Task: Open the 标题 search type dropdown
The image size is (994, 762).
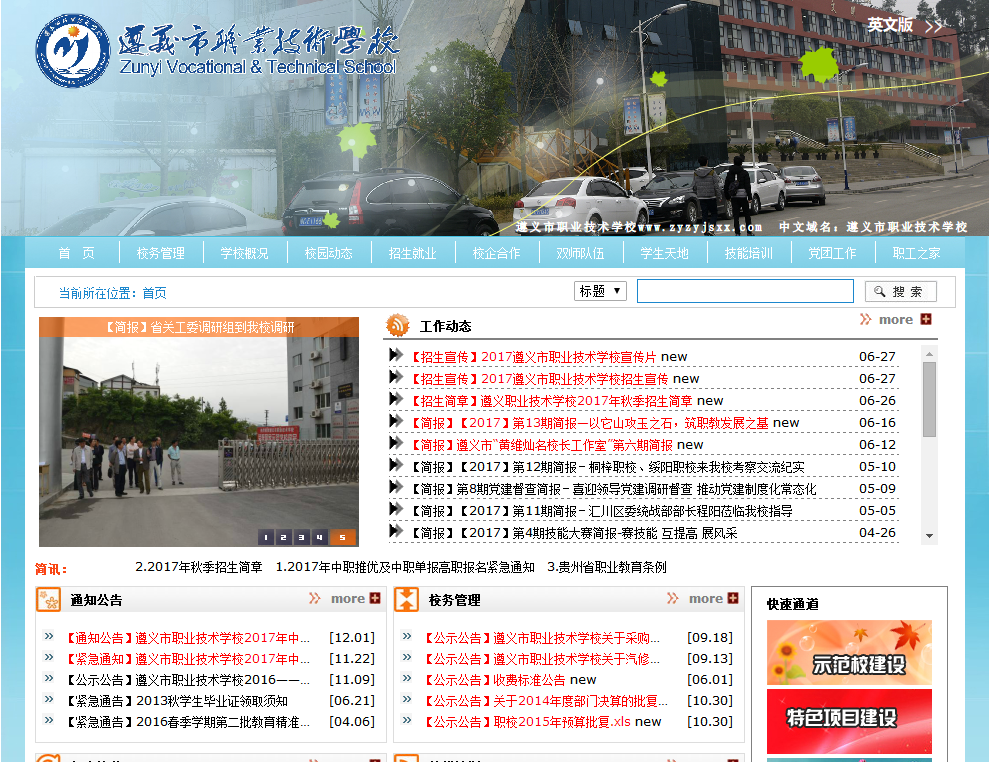Action: [601, 291]
